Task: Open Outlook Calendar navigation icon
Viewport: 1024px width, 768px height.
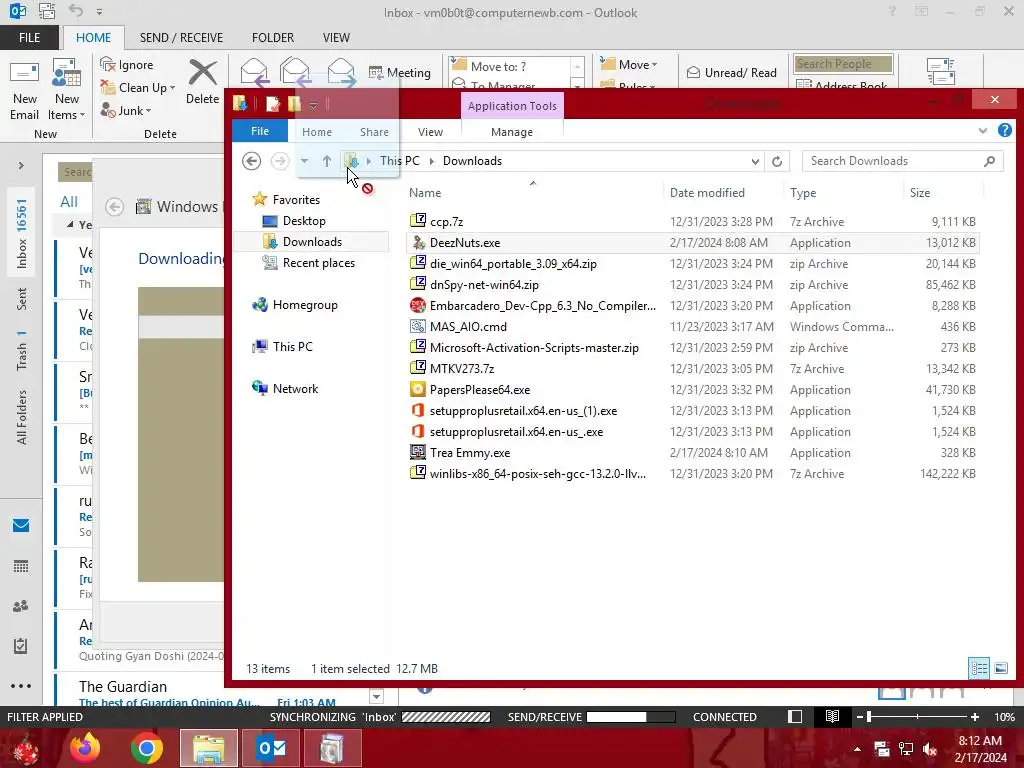Action: tap(21, 566)
